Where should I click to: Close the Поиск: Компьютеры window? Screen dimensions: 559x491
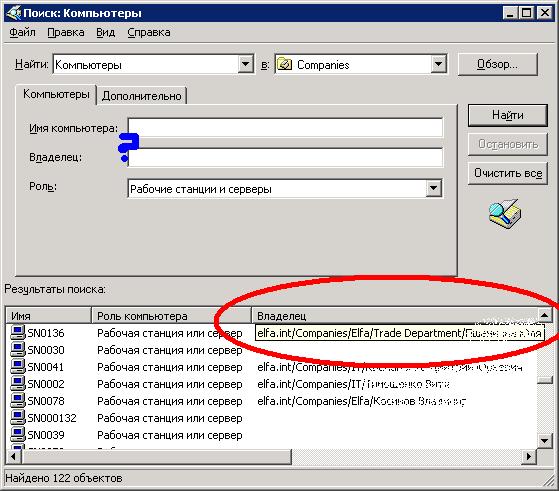[545, 13]
